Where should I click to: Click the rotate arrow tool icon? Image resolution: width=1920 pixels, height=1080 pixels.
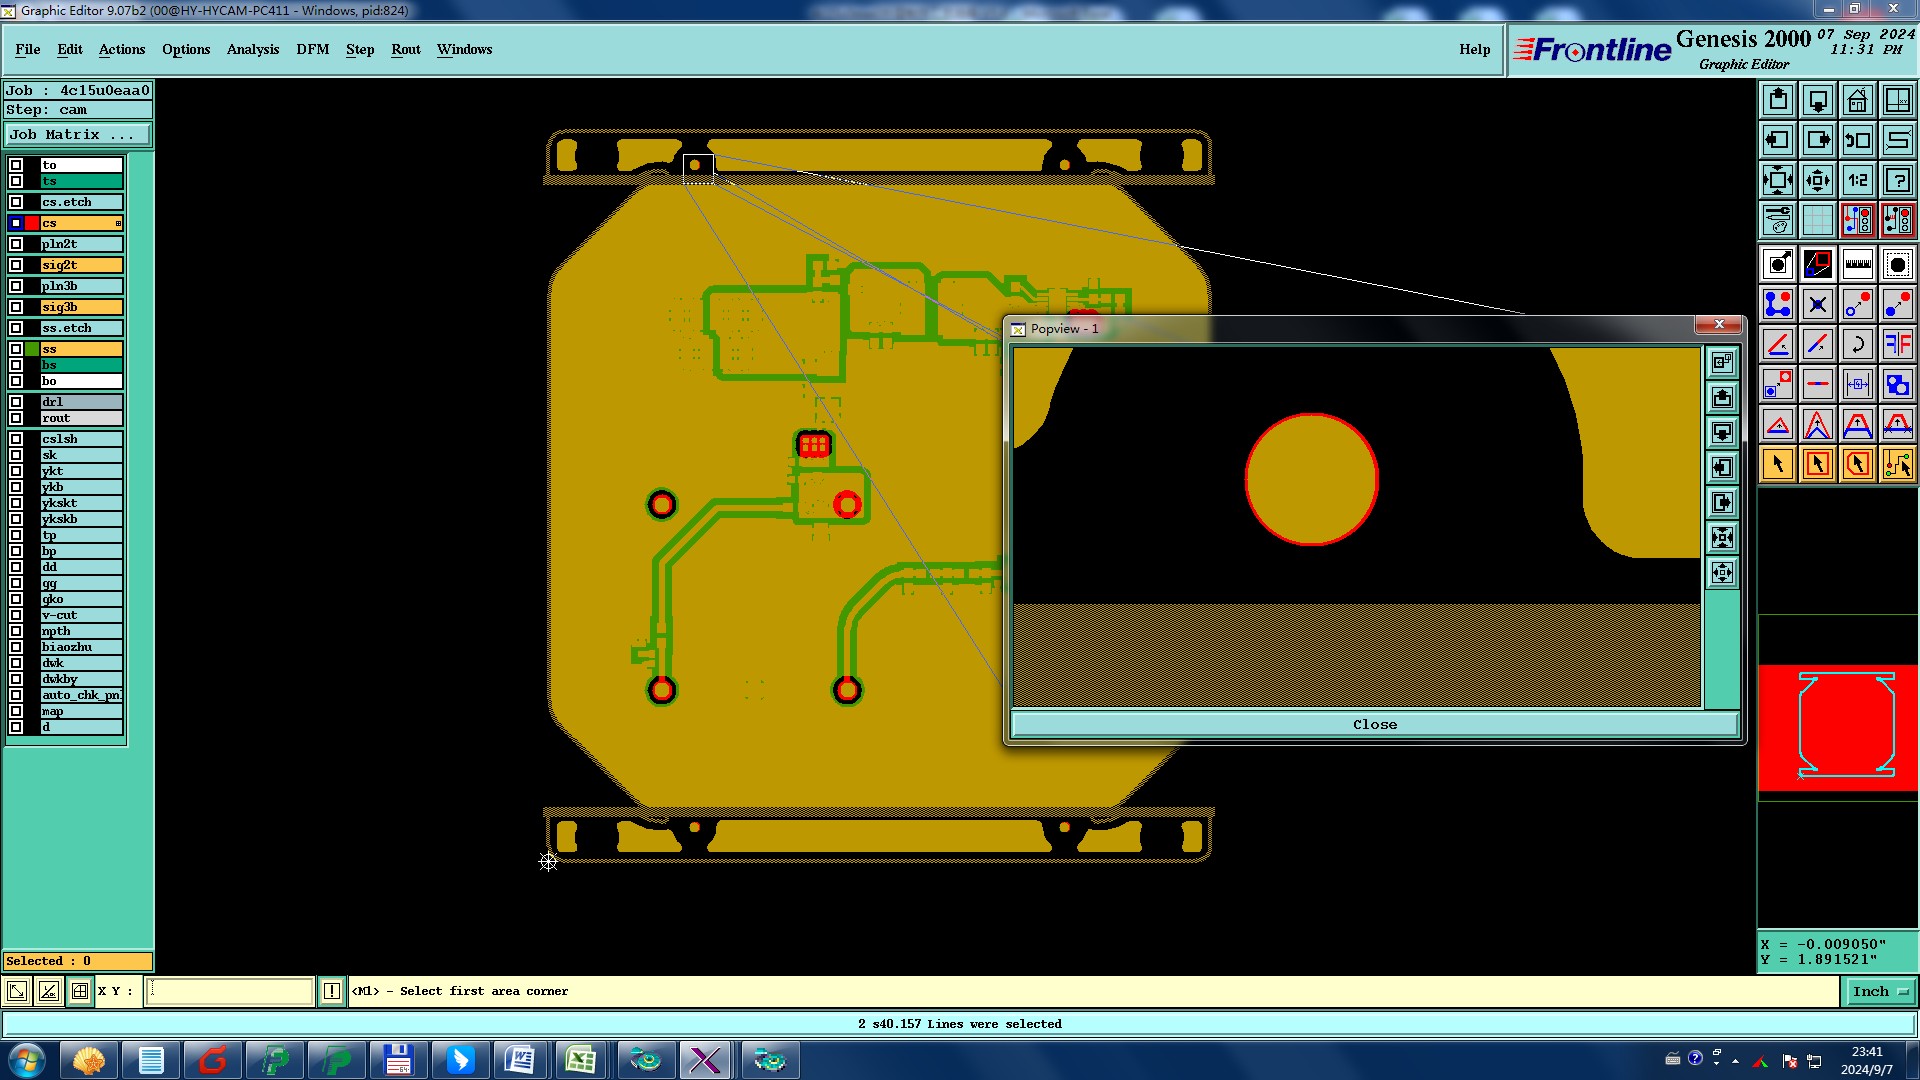click(x=1857, y=344)
